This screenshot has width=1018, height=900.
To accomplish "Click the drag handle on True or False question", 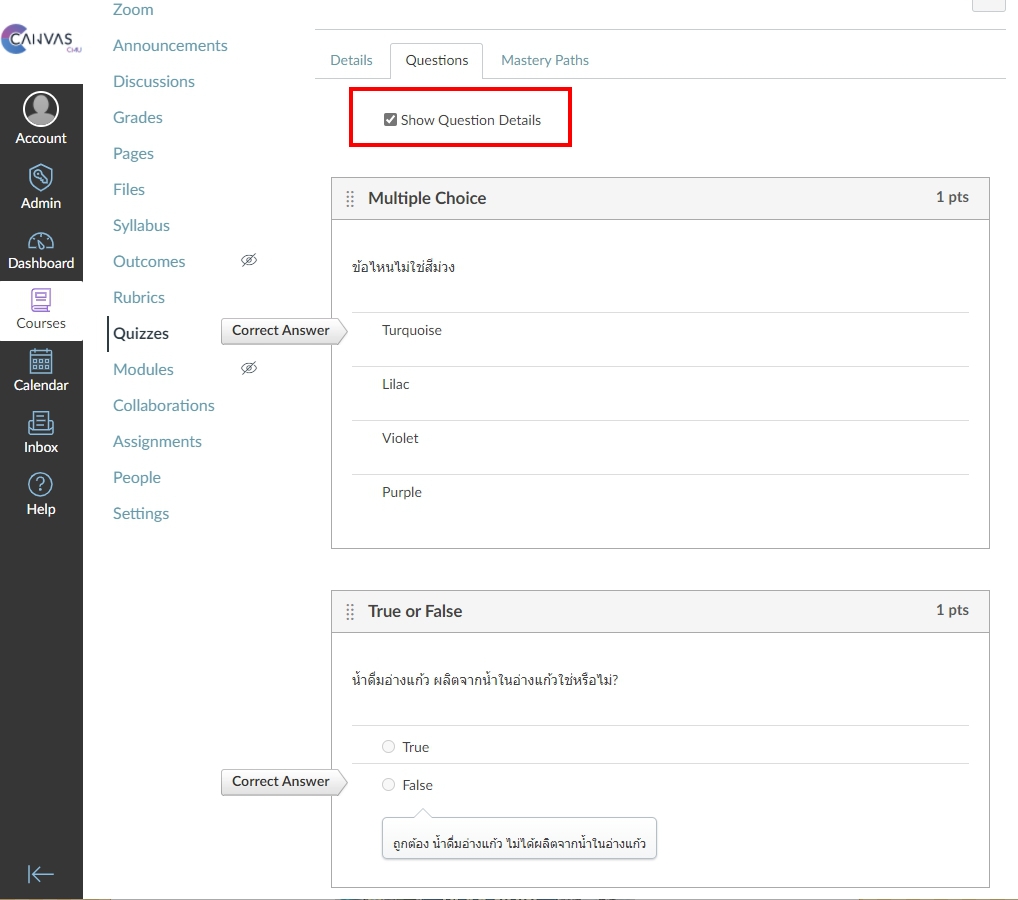I will pos(350,612).
